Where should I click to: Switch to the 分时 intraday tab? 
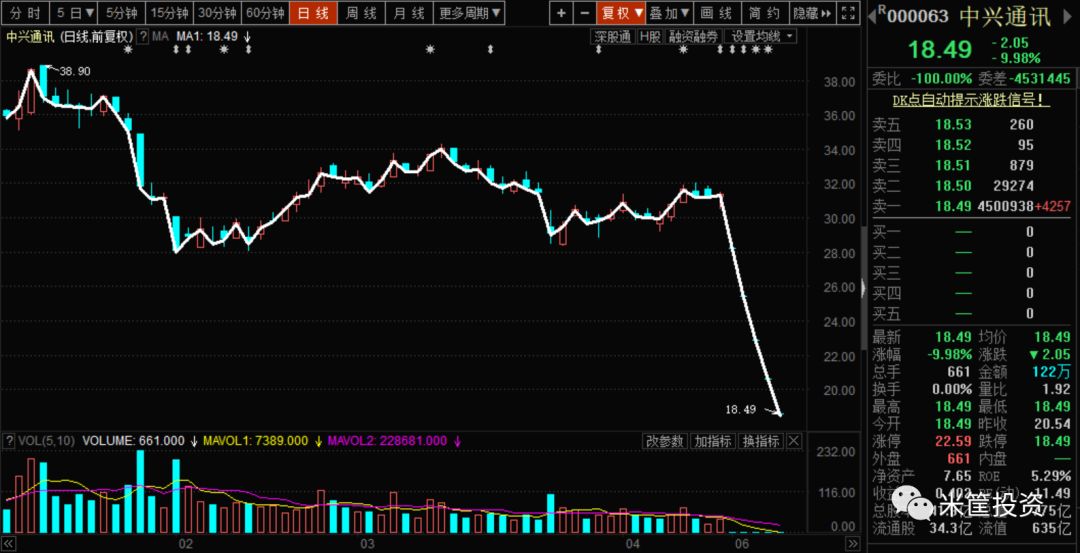coord(25,12)
